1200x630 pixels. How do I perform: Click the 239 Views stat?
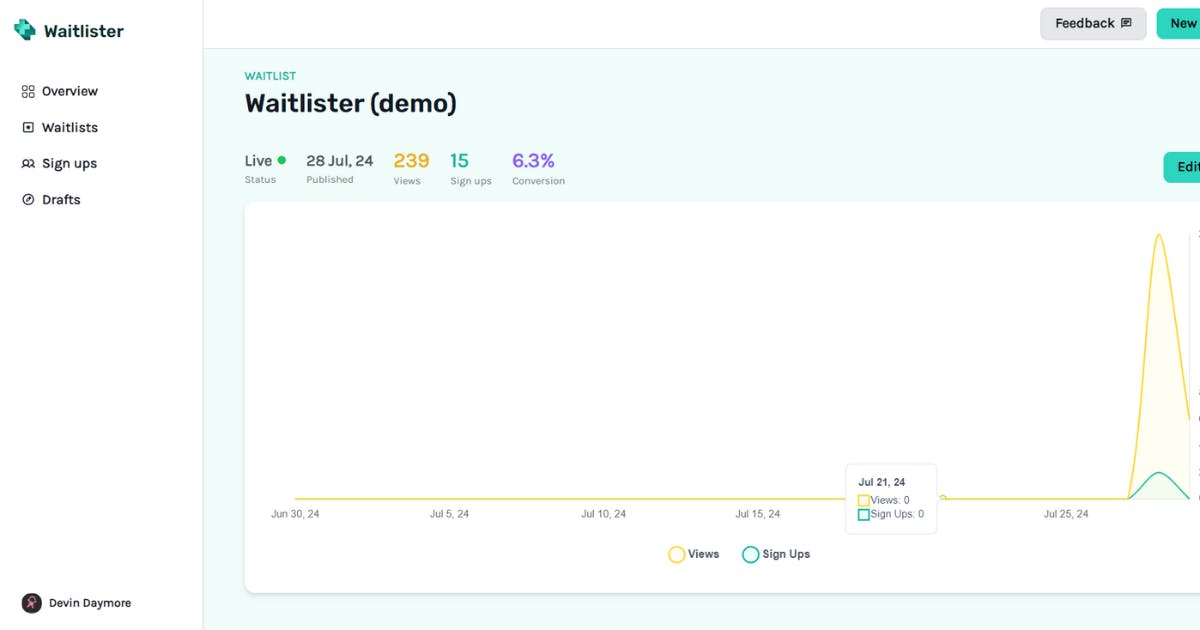coord(411,167)
